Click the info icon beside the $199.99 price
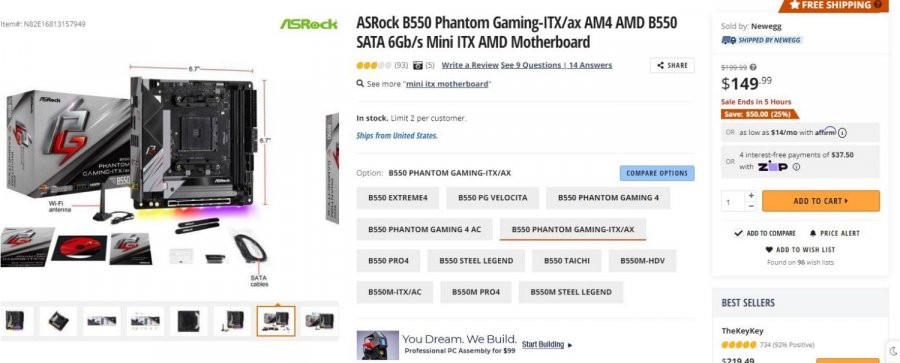Screen dimensions: 900x363 [753, 67]
